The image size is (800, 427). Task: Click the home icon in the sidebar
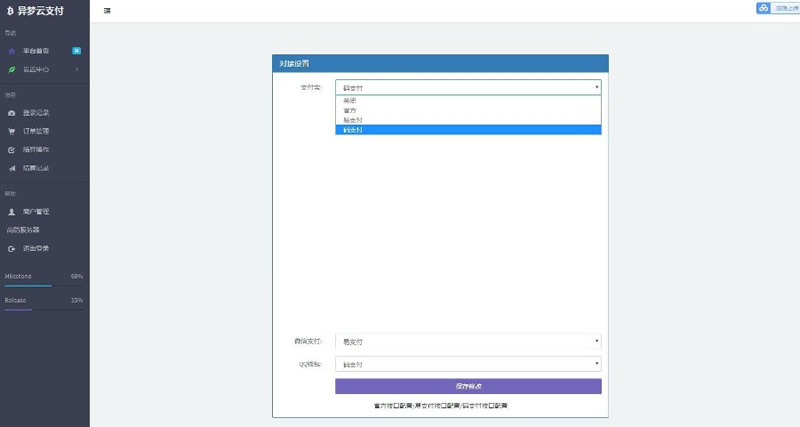tap(12, 51)
